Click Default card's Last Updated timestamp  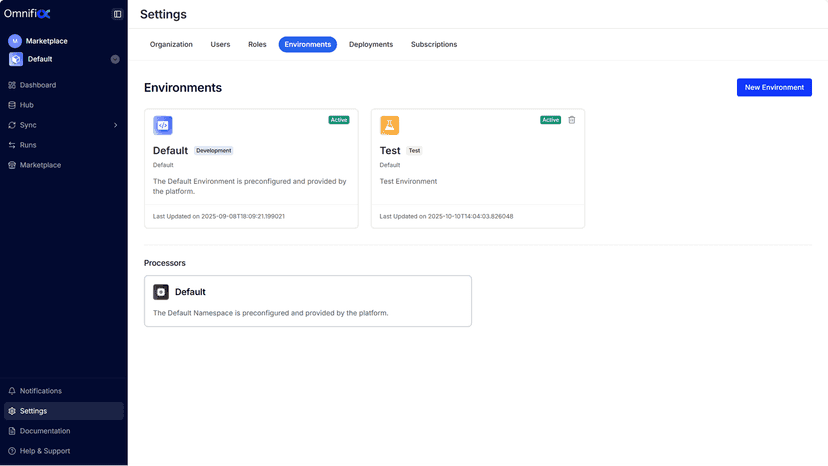click(219, 217)
